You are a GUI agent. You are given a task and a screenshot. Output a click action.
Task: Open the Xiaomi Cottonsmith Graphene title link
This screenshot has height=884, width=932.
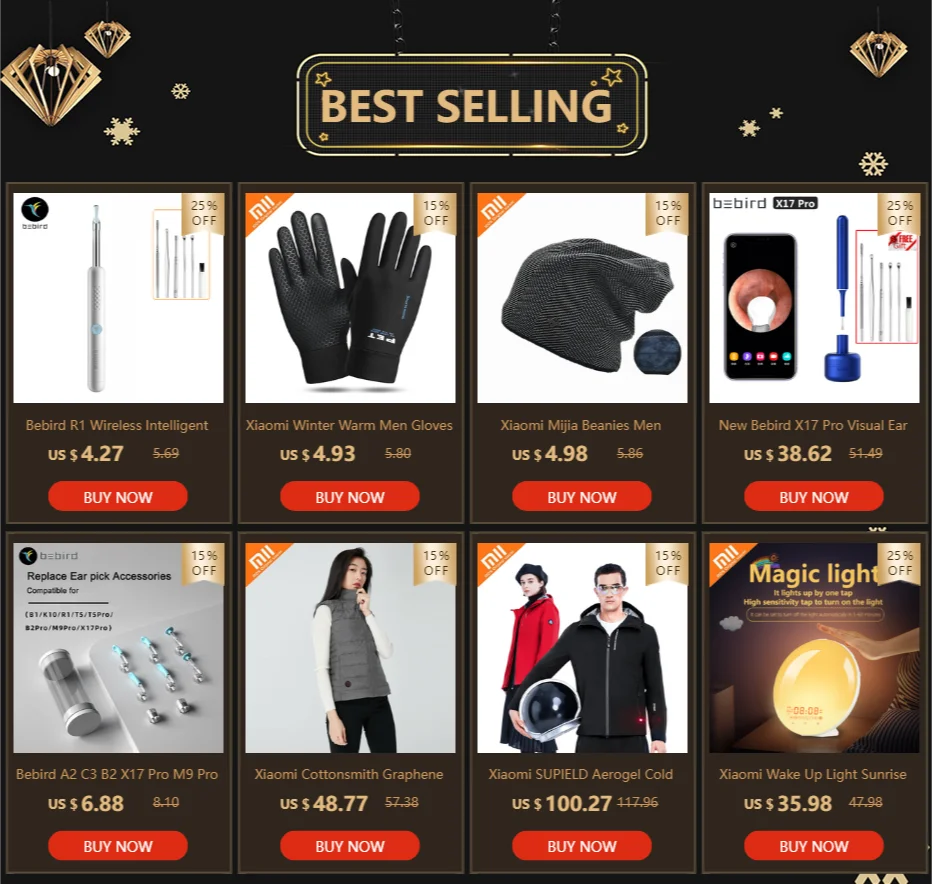(349, 774)
